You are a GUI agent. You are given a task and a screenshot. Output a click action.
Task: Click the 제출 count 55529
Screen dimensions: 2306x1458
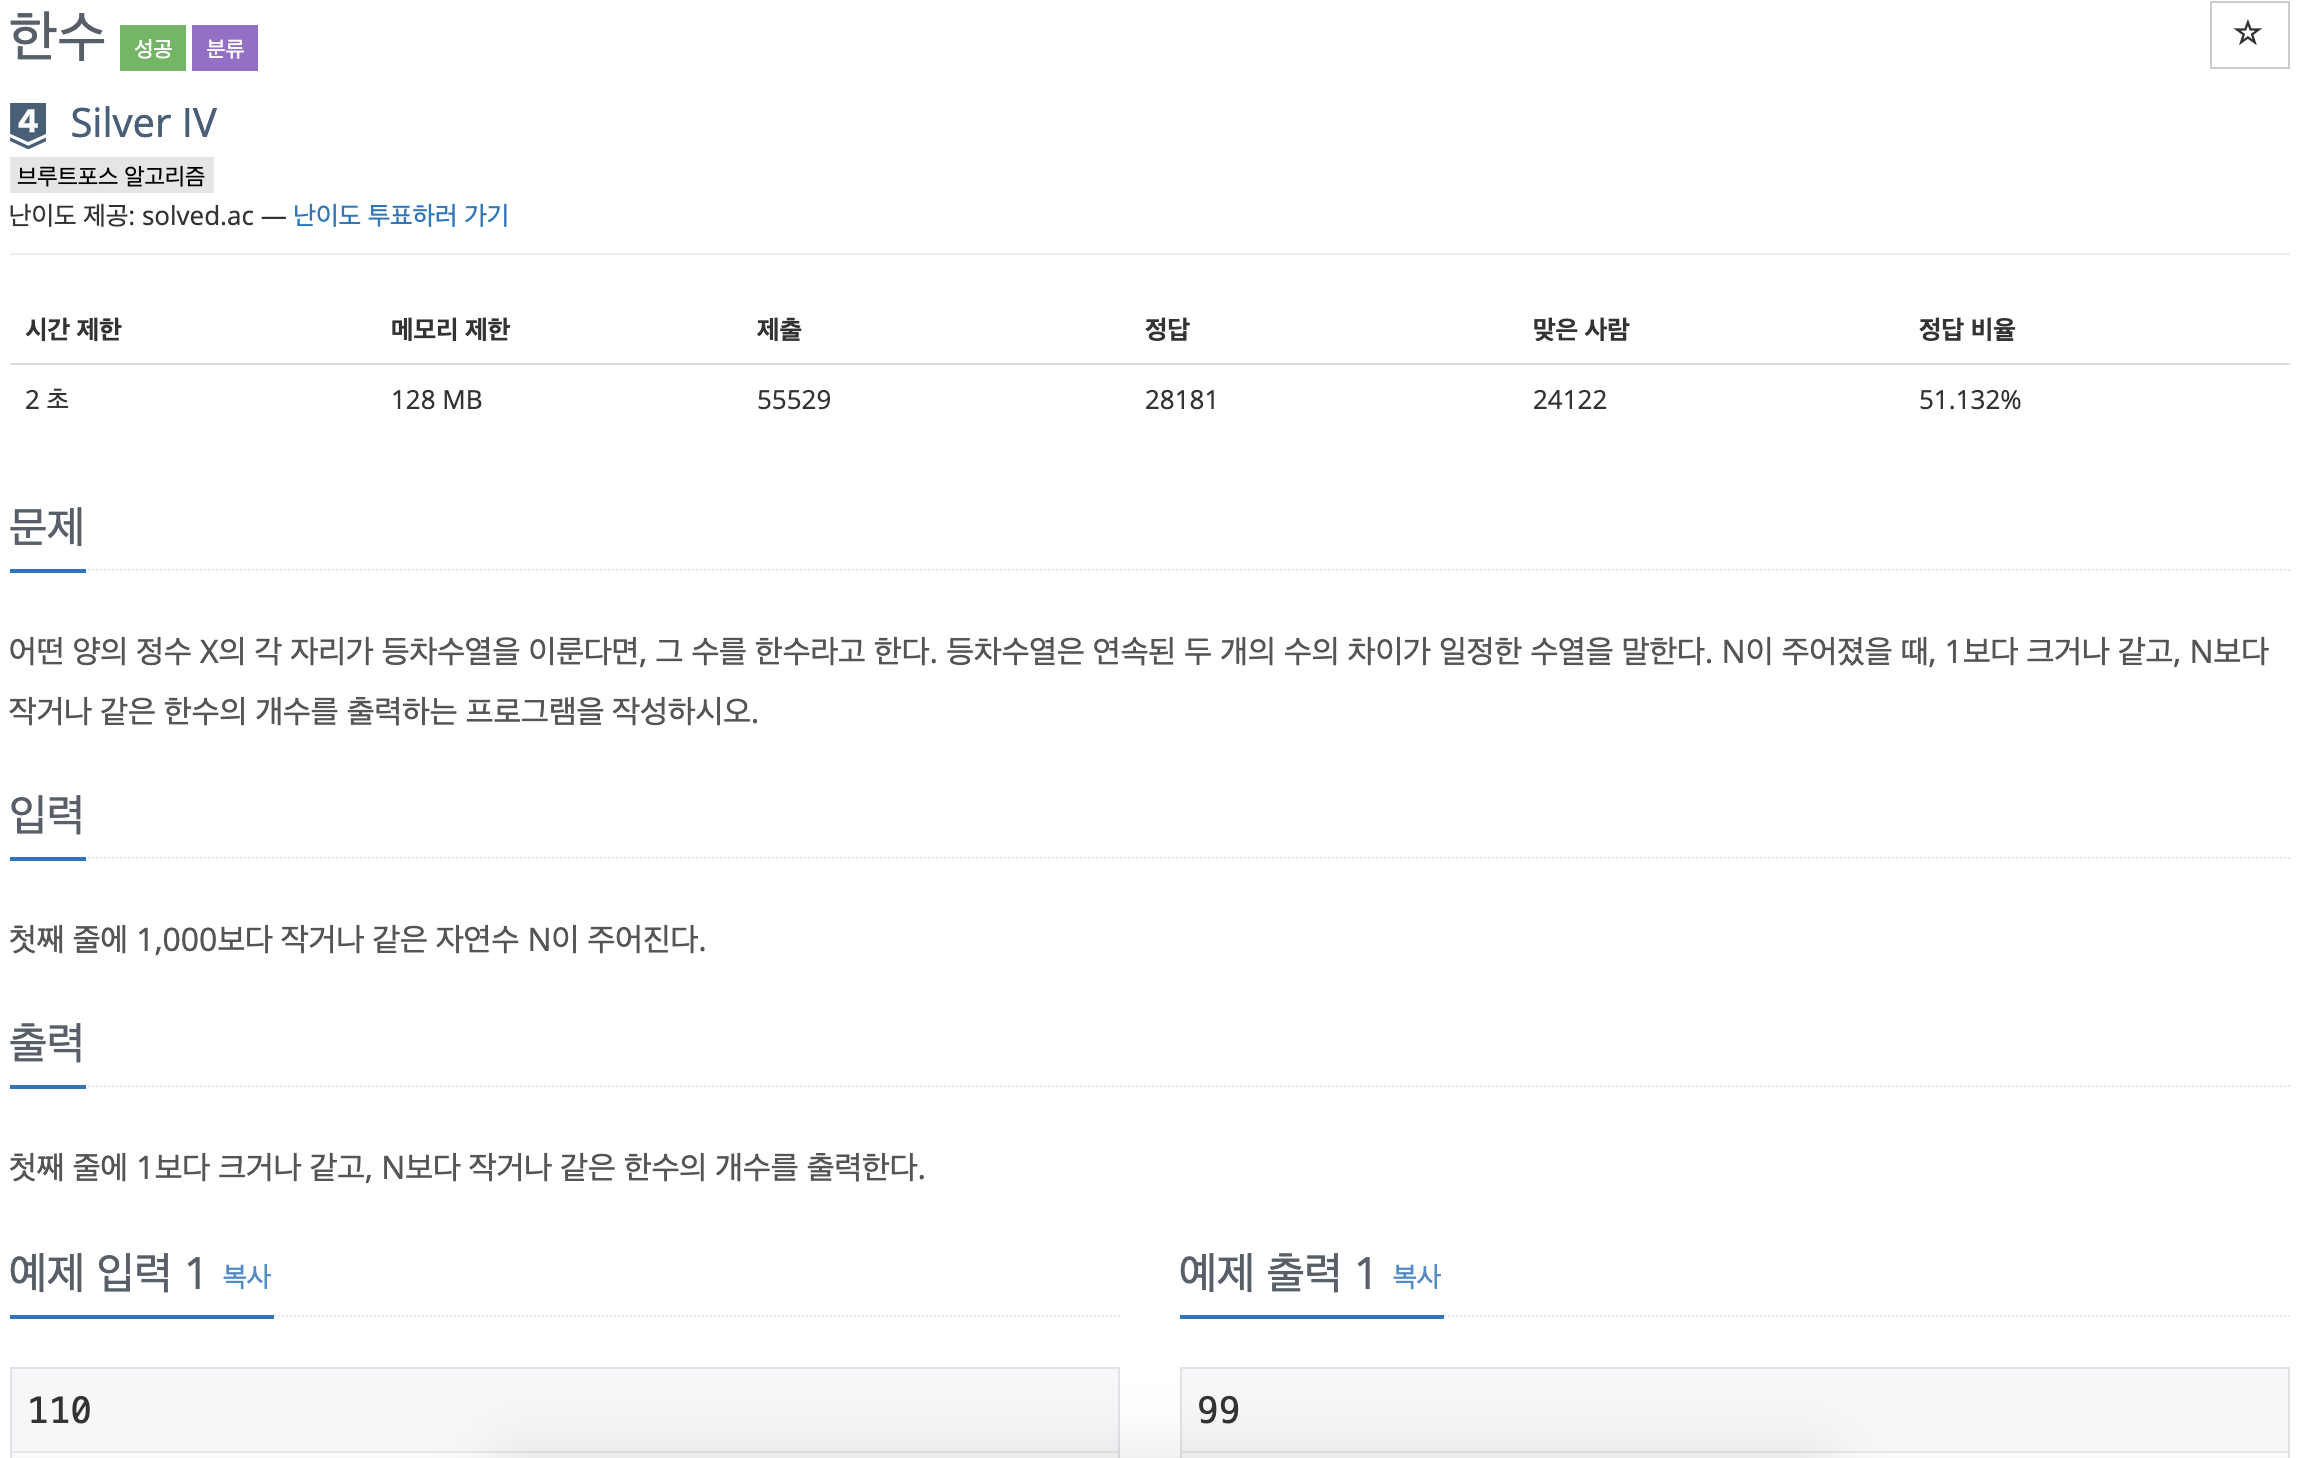pos(793,400)
